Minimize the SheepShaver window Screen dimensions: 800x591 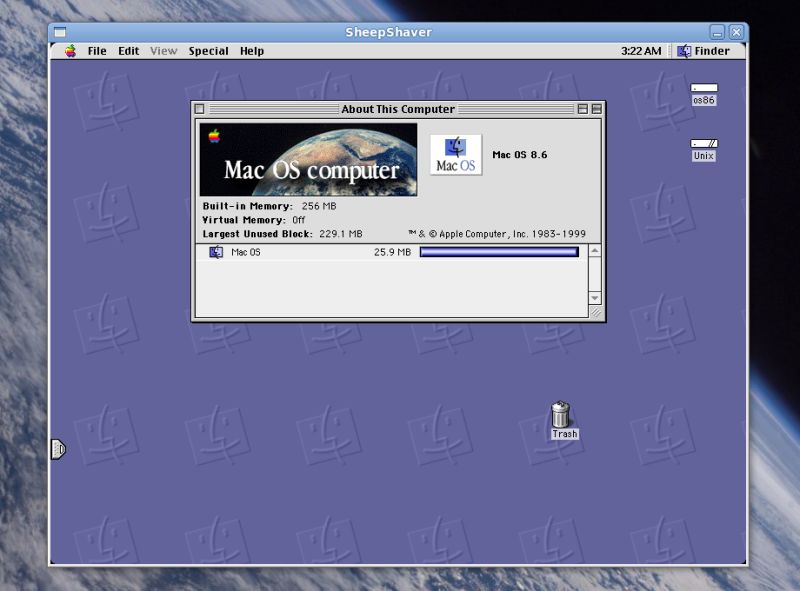[717, 33]
